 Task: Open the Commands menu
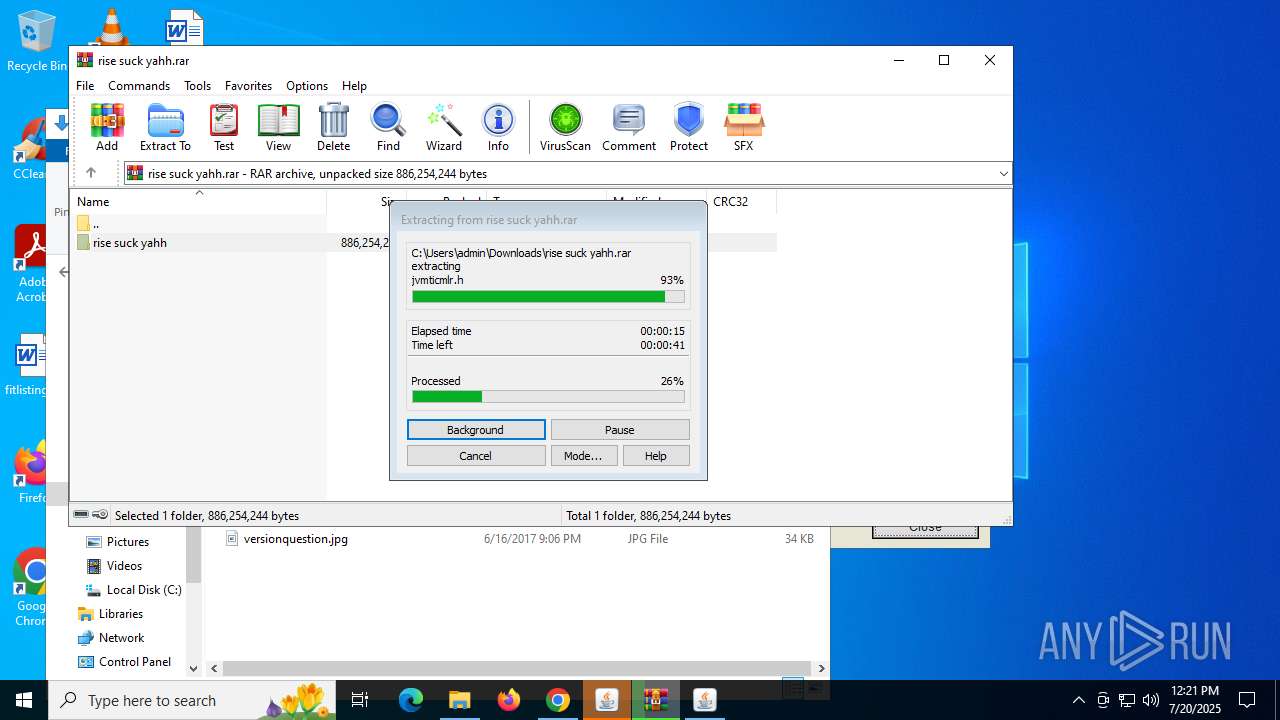[x=139, y=86]
